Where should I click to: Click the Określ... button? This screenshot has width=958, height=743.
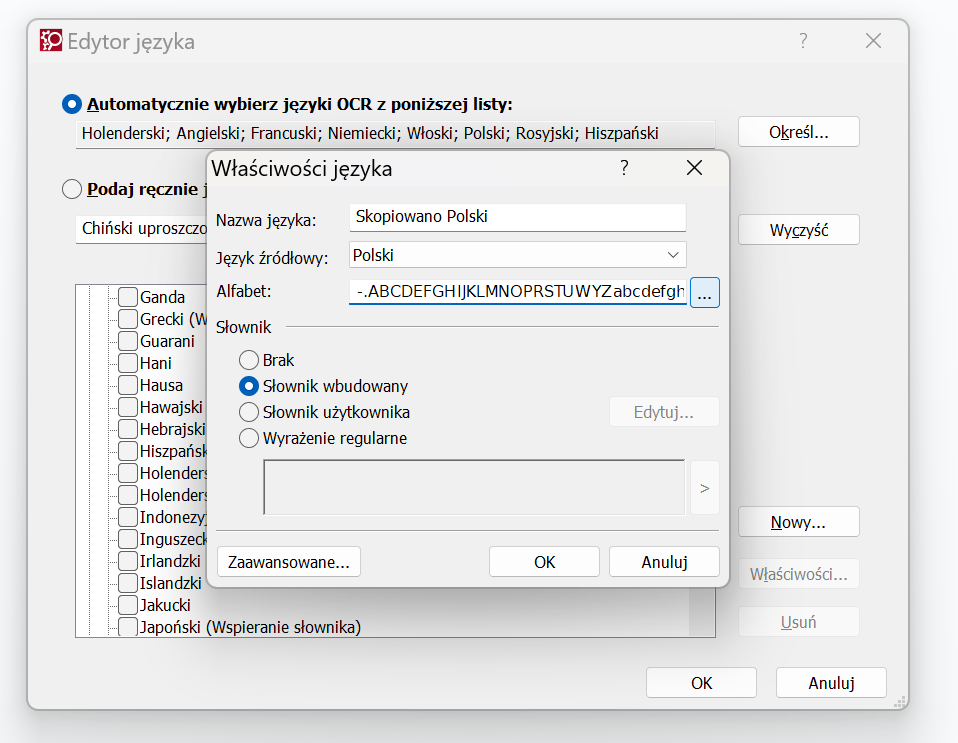pos(798,131)
